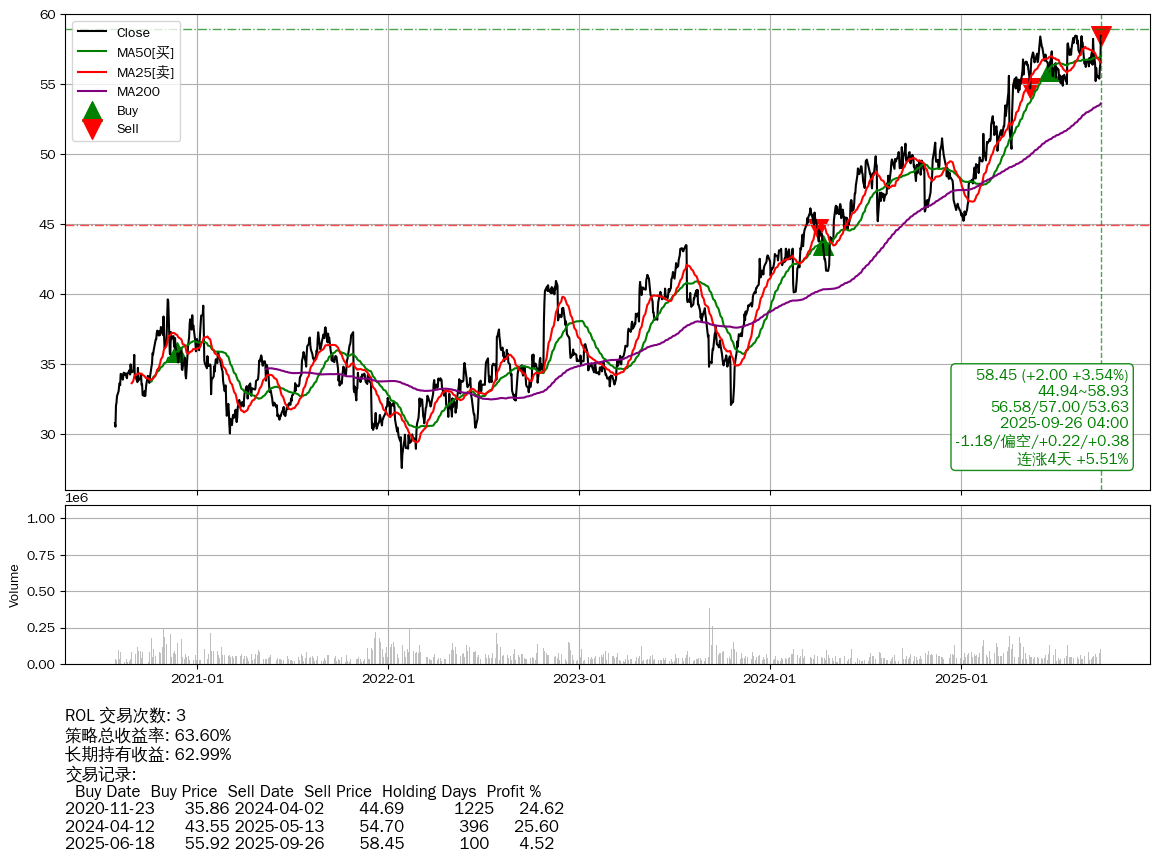The image size is (1160, 862).
Task: Click the Volume axis label
Action: click(14, 585)
